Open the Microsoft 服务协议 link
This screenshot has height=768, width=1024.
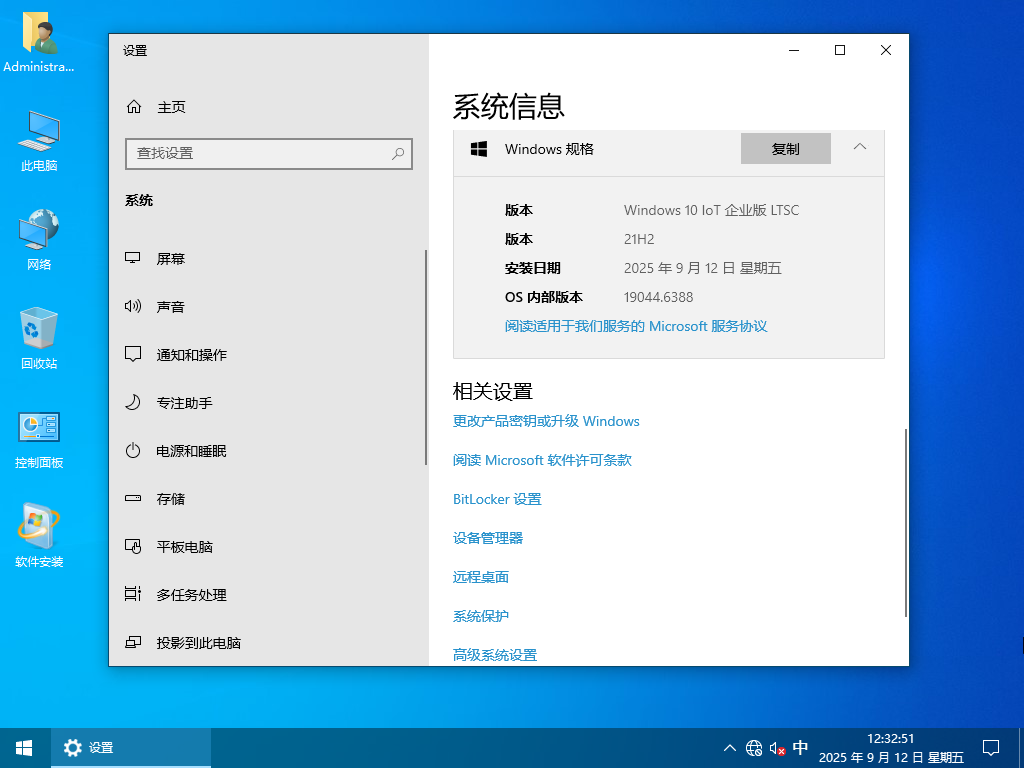[636, 326]
